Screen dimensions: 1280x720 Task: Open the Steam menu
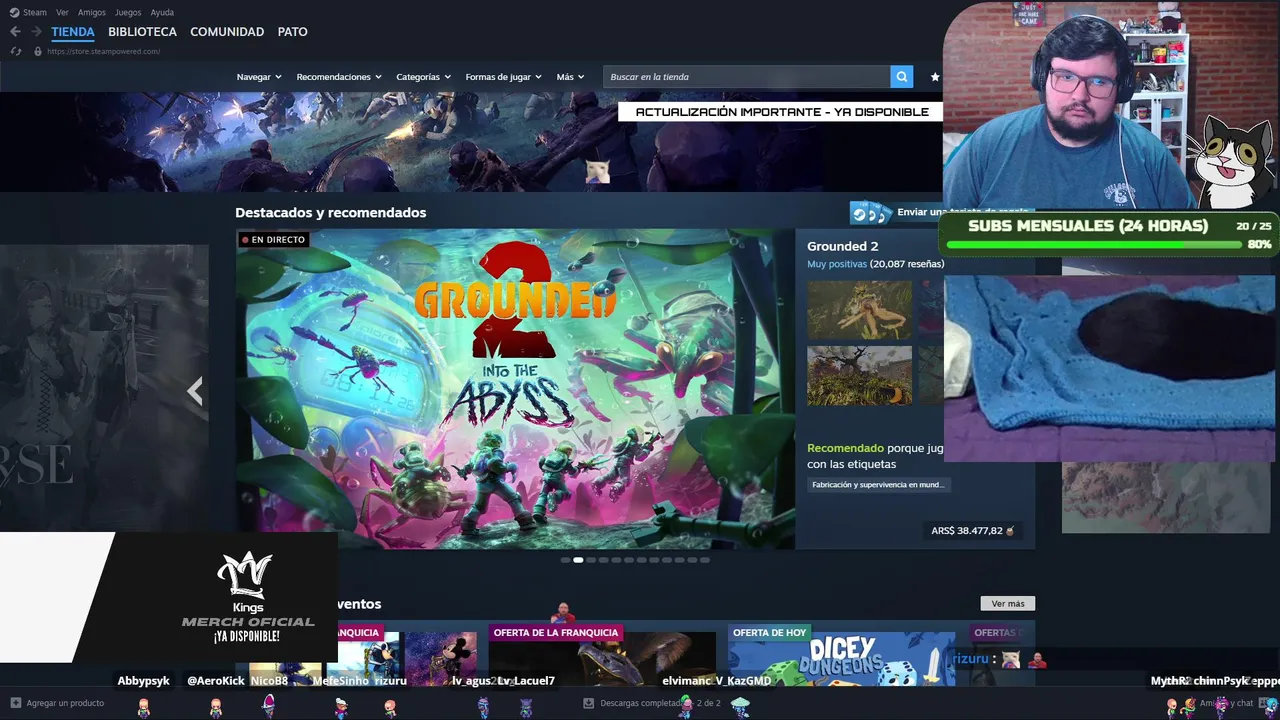coord(35,12)
